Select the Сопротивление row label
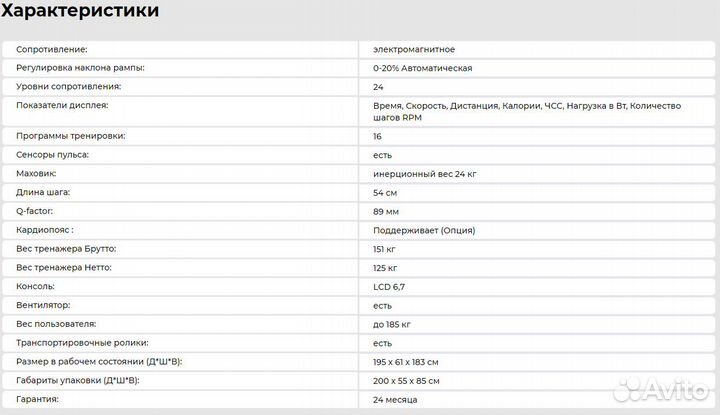720x415 pixels. tap(52, 49)
